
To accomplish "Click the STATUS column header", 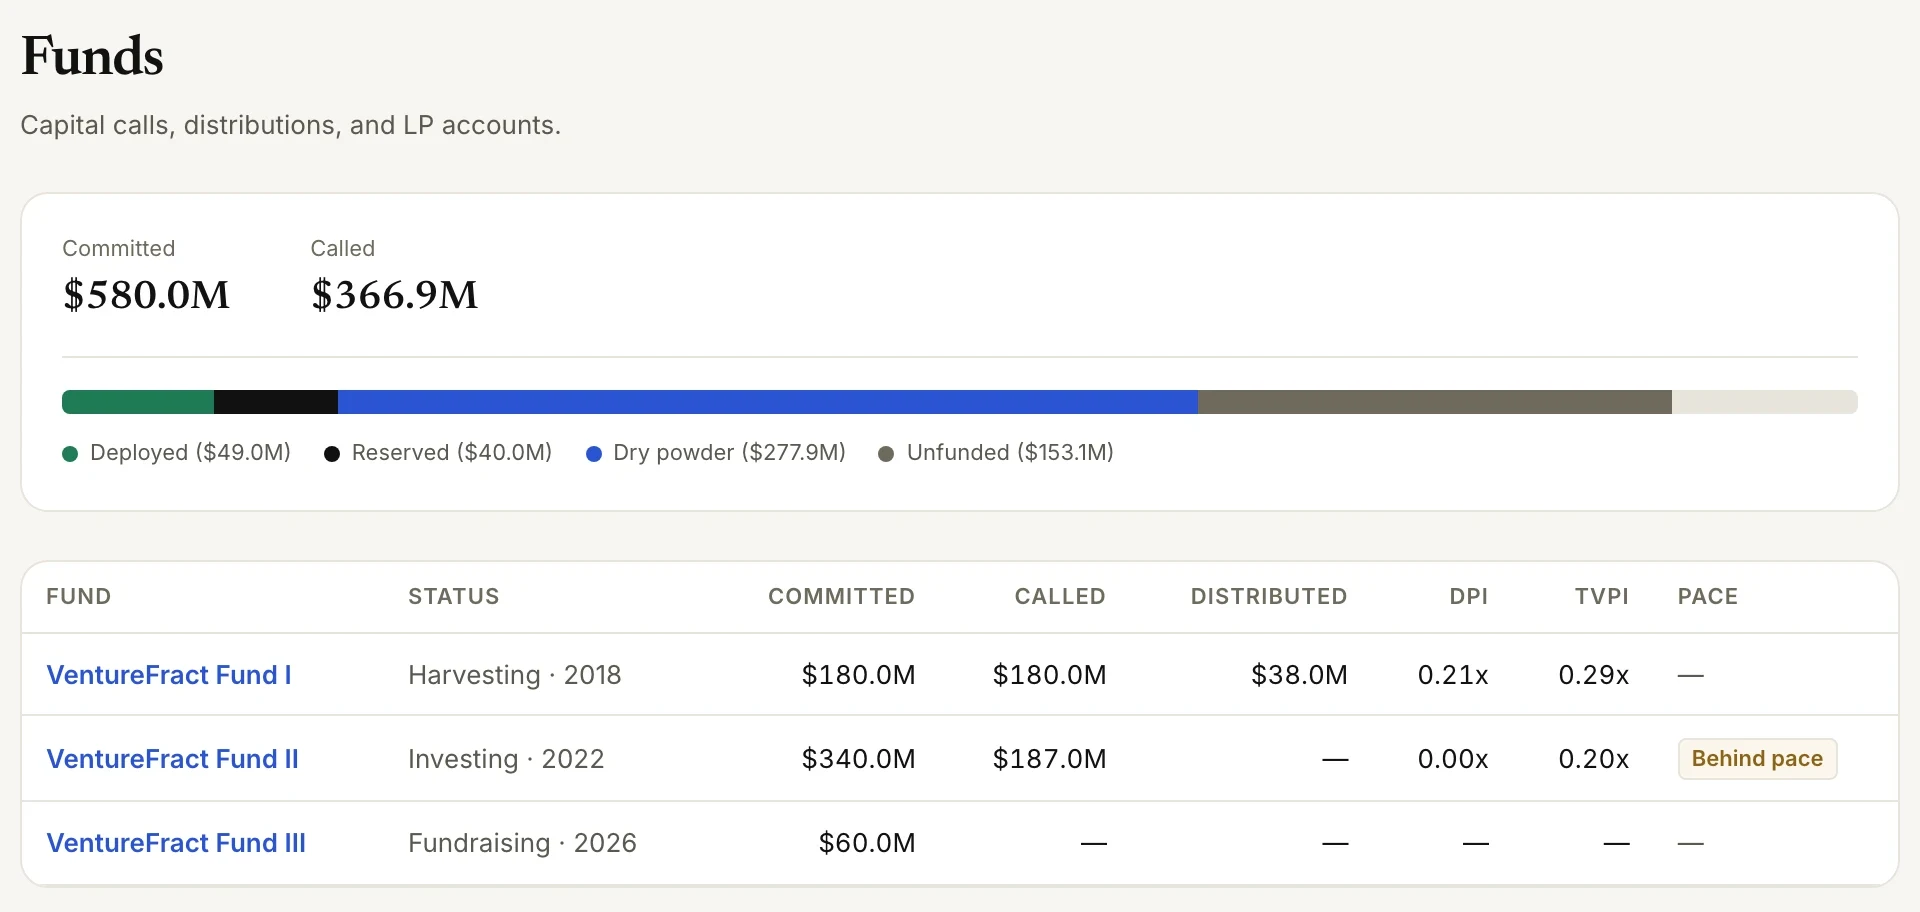I will coord(454,597).
